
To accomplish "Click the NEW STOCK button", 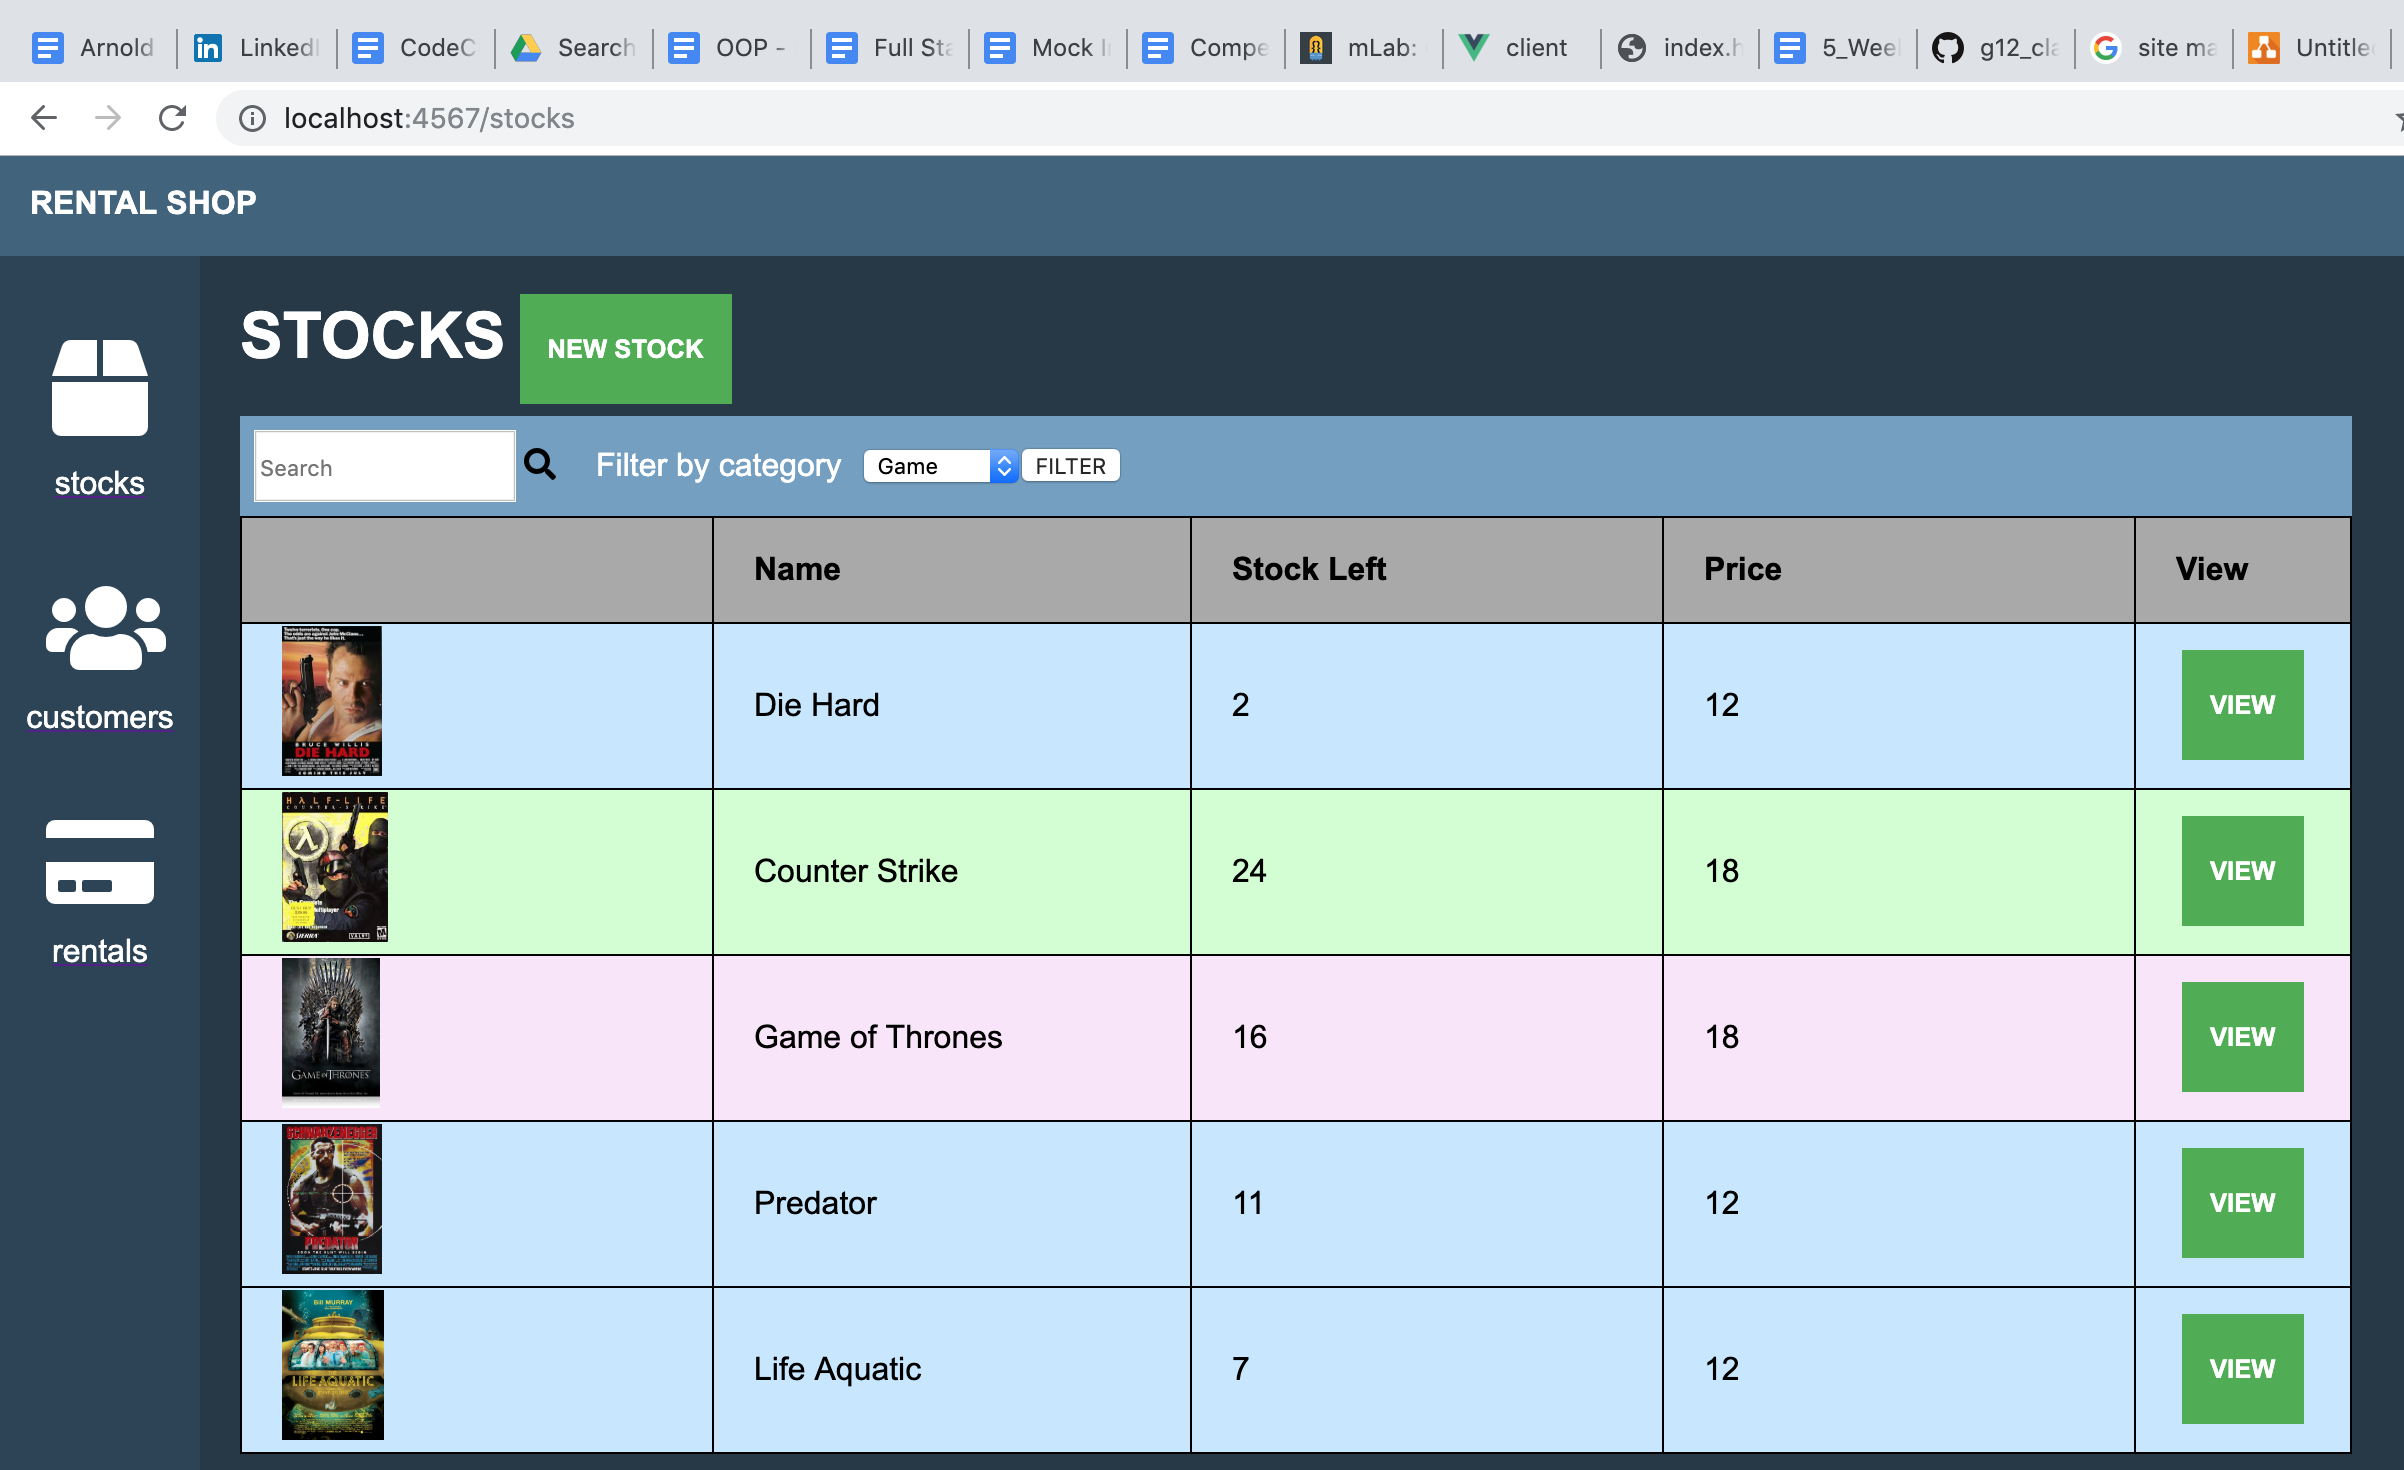I will click(x=625, y=349).
